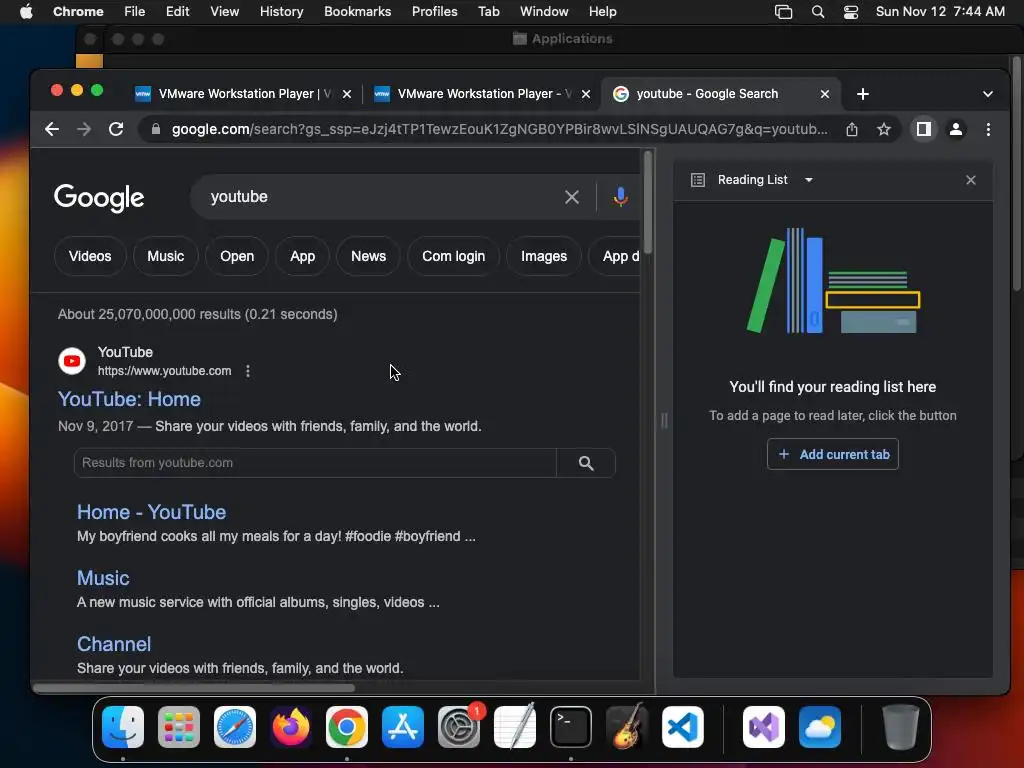
Task: Filter results by Images chip
Action: coord(543,256)
